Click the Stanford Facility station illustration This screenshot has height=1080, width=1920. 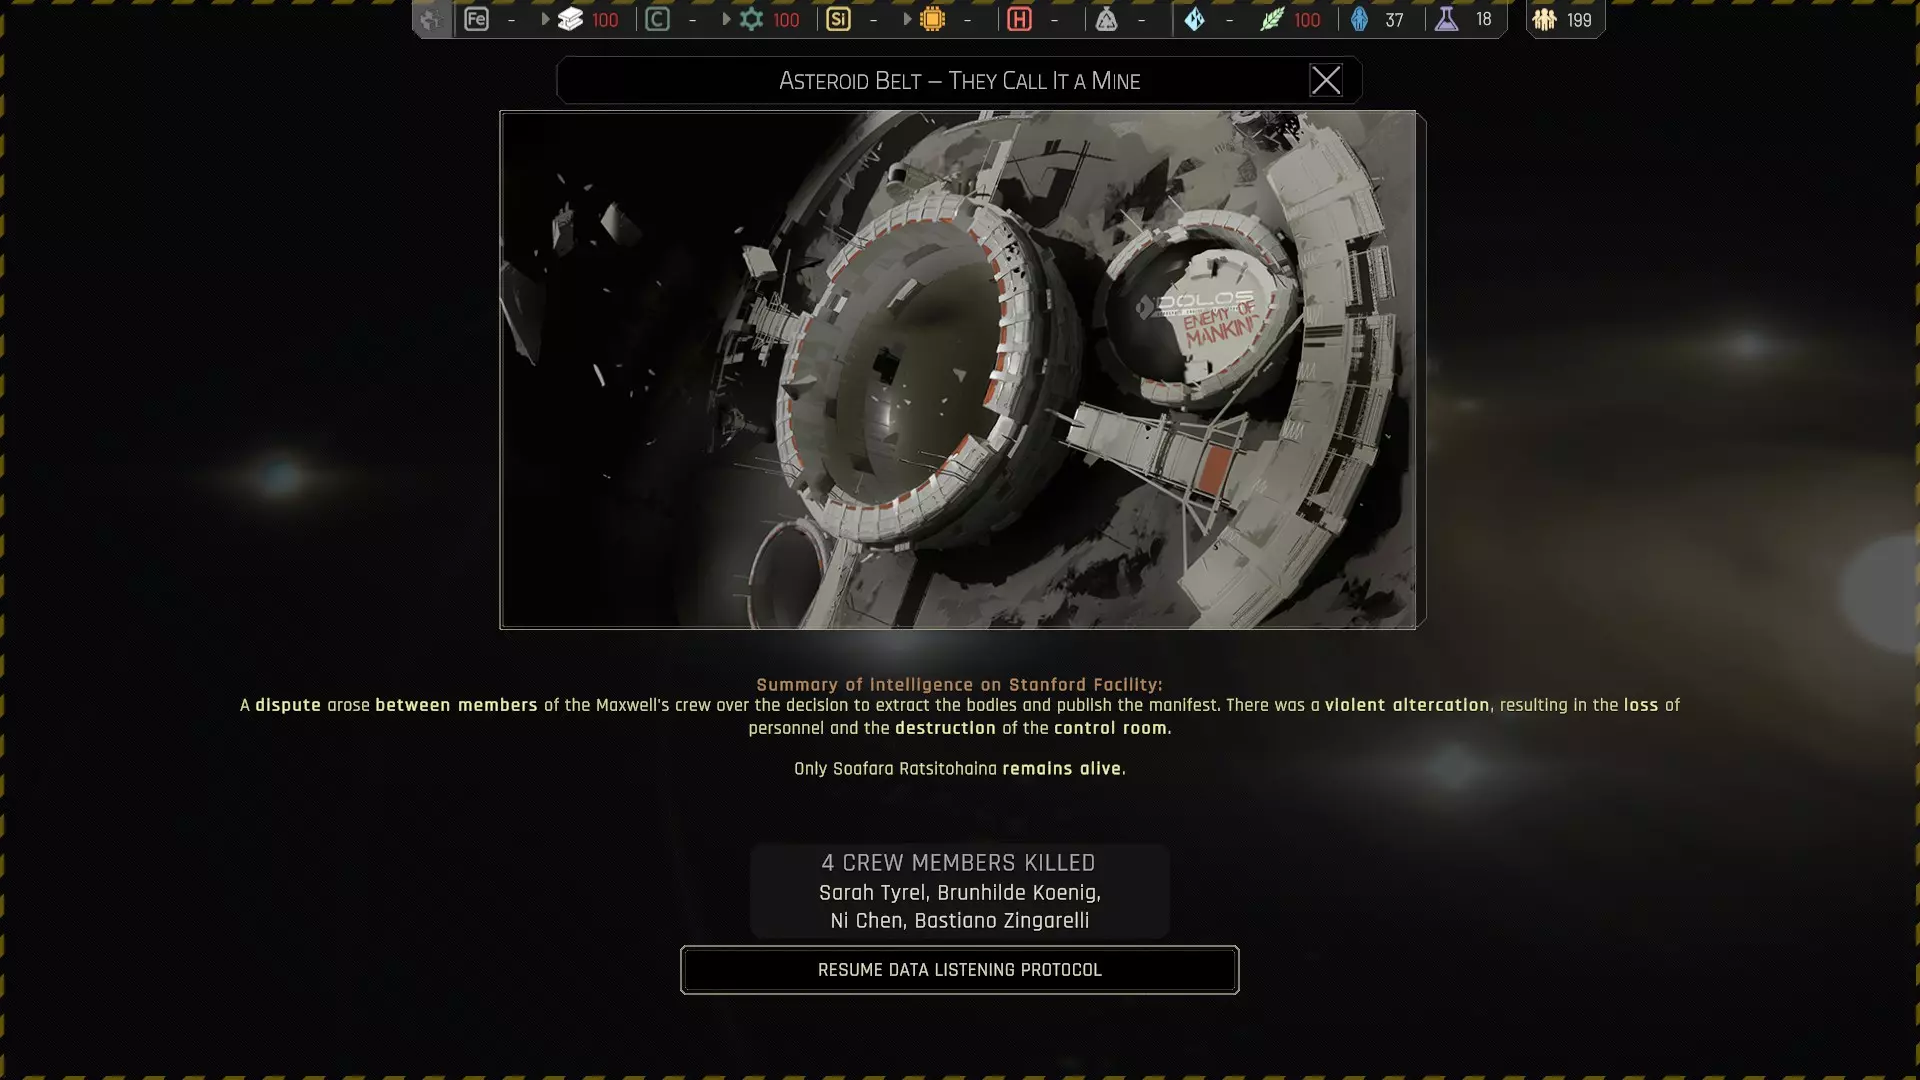(x=958, y=369)
